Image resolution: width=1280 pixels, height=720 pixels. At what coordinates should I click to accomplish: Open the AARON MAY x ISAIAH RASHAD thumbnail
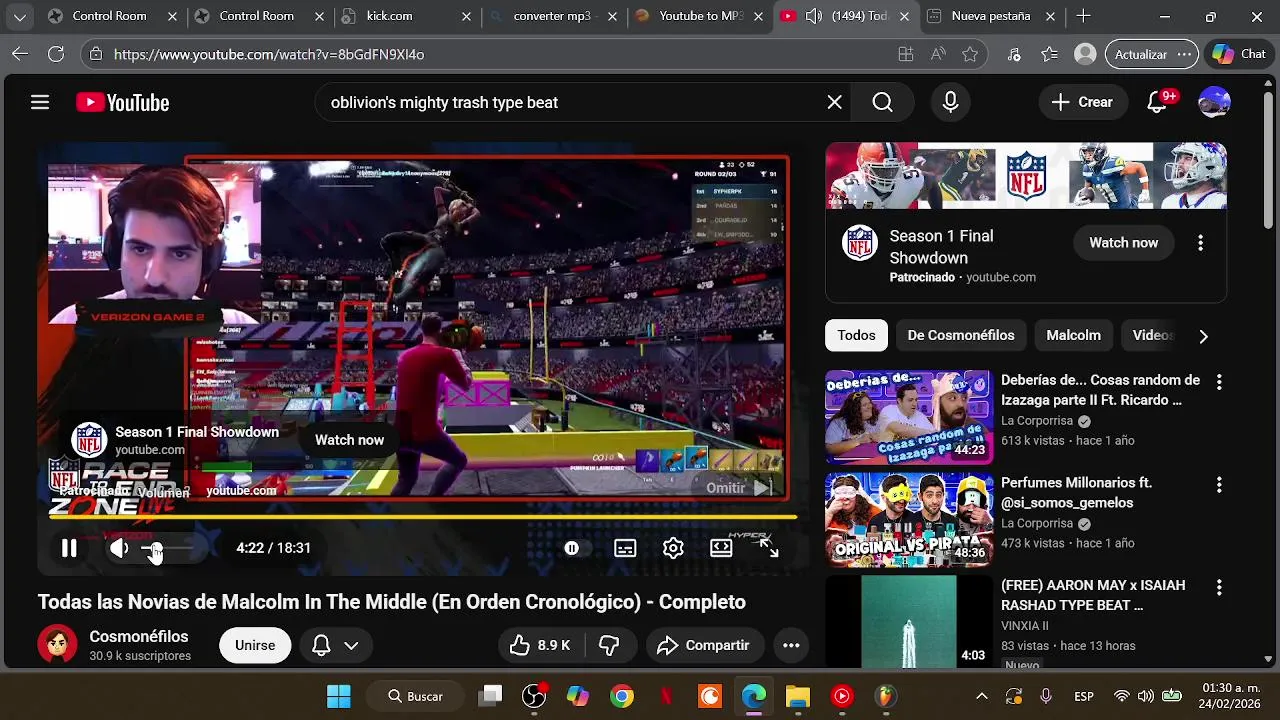pyautogui.click(x=908, y=622)
